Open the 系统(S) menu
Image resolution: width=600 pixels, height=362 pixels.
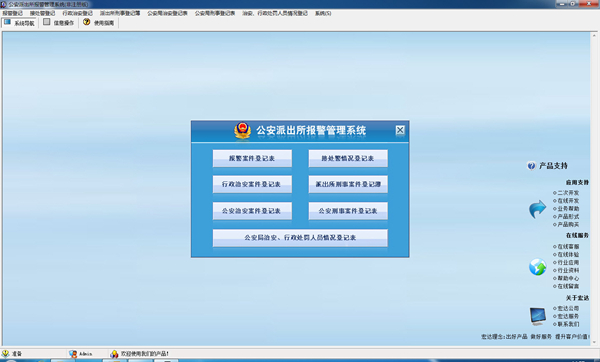coord(323,13)
